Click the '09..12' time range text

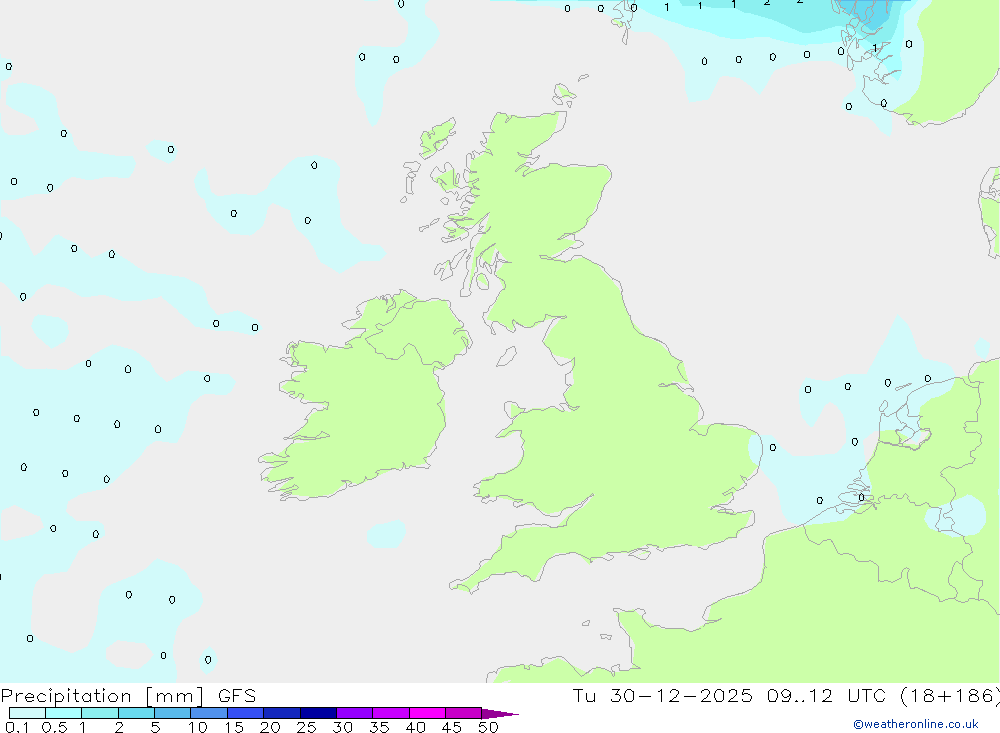800,696
